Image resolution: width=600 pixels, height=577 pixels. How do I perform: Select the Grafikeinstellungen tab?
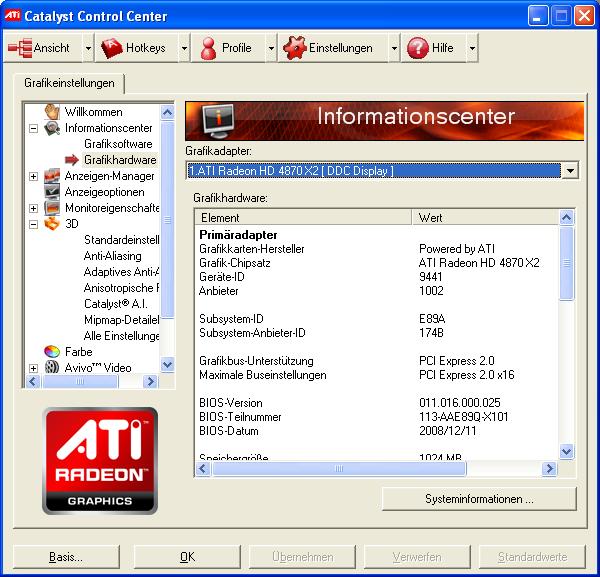[69, 83]
